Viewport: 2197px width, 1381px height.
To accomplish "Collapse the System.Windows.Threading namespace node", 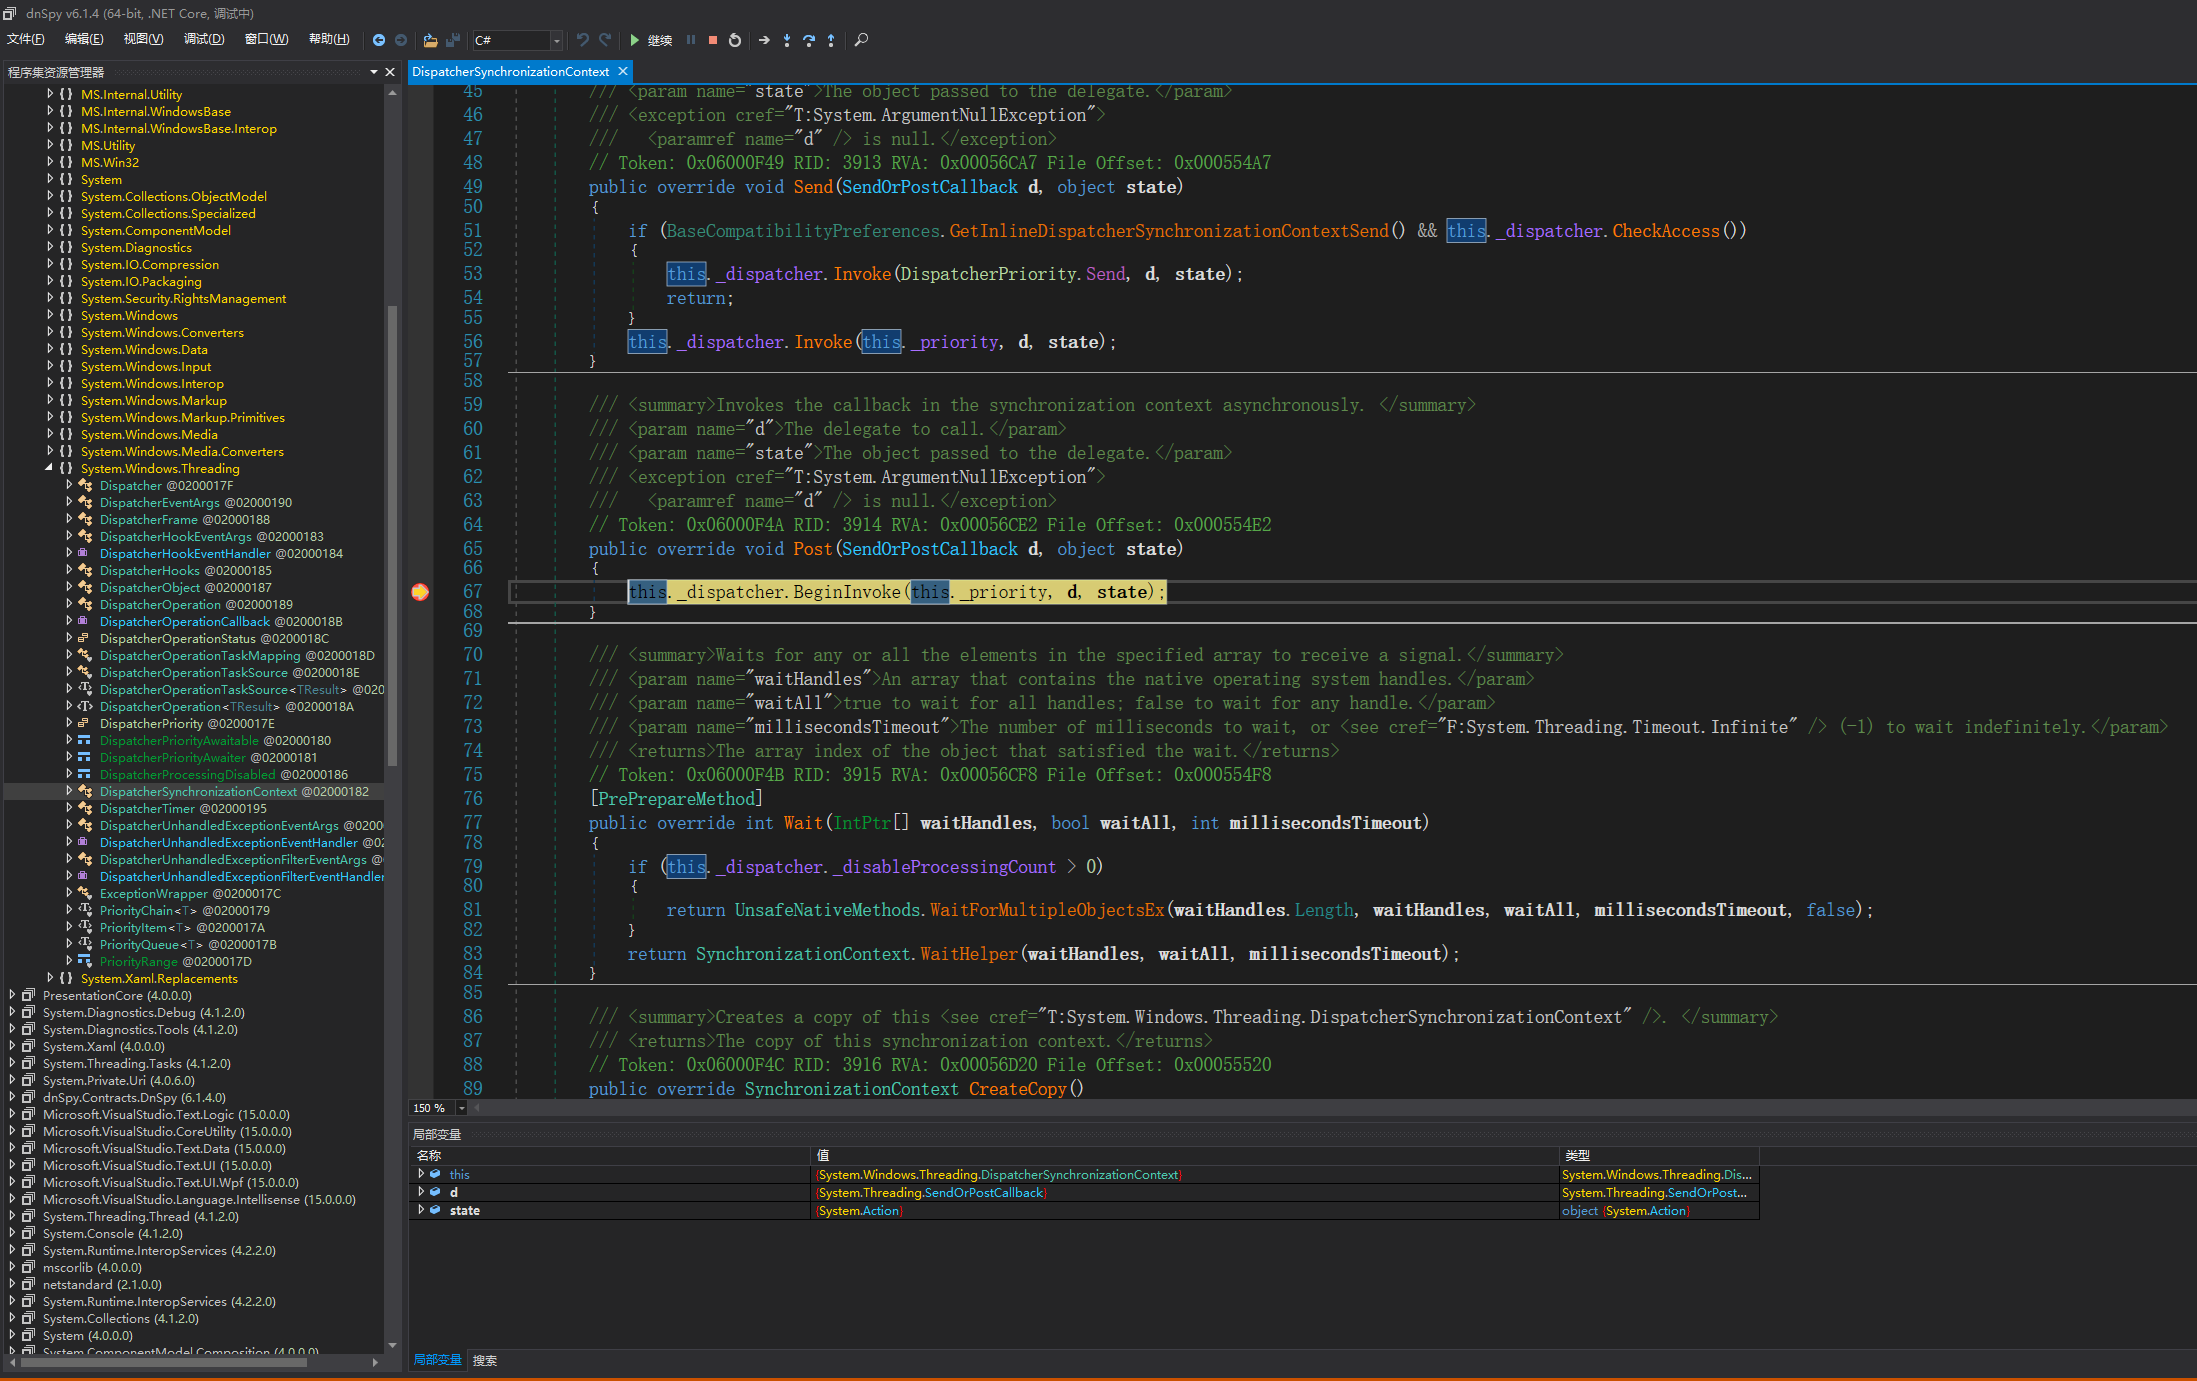I will click(x=49, y=468).
